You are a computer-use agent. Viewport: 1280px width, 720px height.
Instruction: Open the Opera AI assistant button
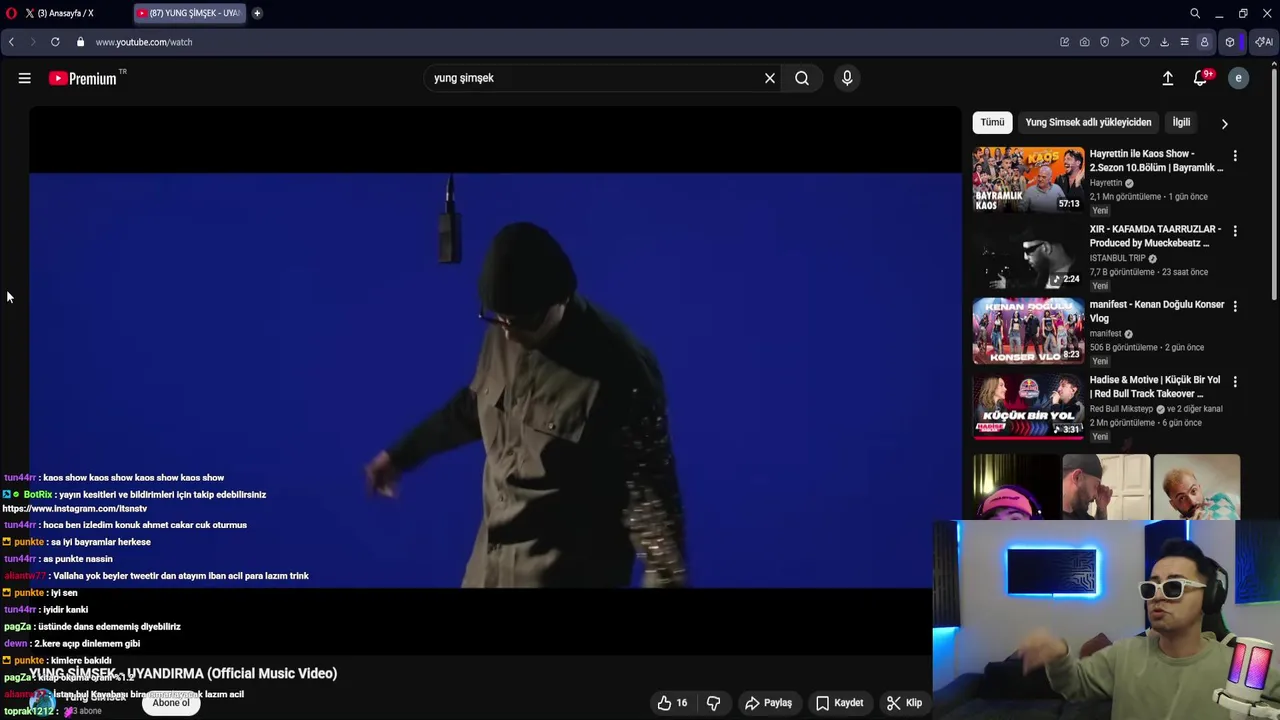tap(1263, 42)
